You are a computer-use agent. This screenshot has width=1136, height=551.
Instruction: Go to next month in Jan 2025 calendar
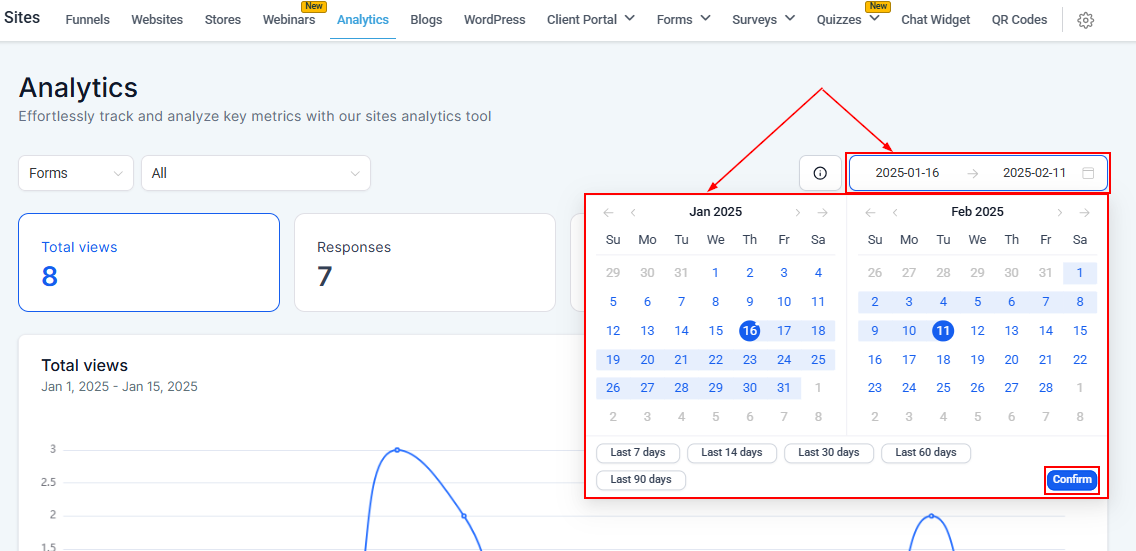pyautogui.click(x=798, y=212)
